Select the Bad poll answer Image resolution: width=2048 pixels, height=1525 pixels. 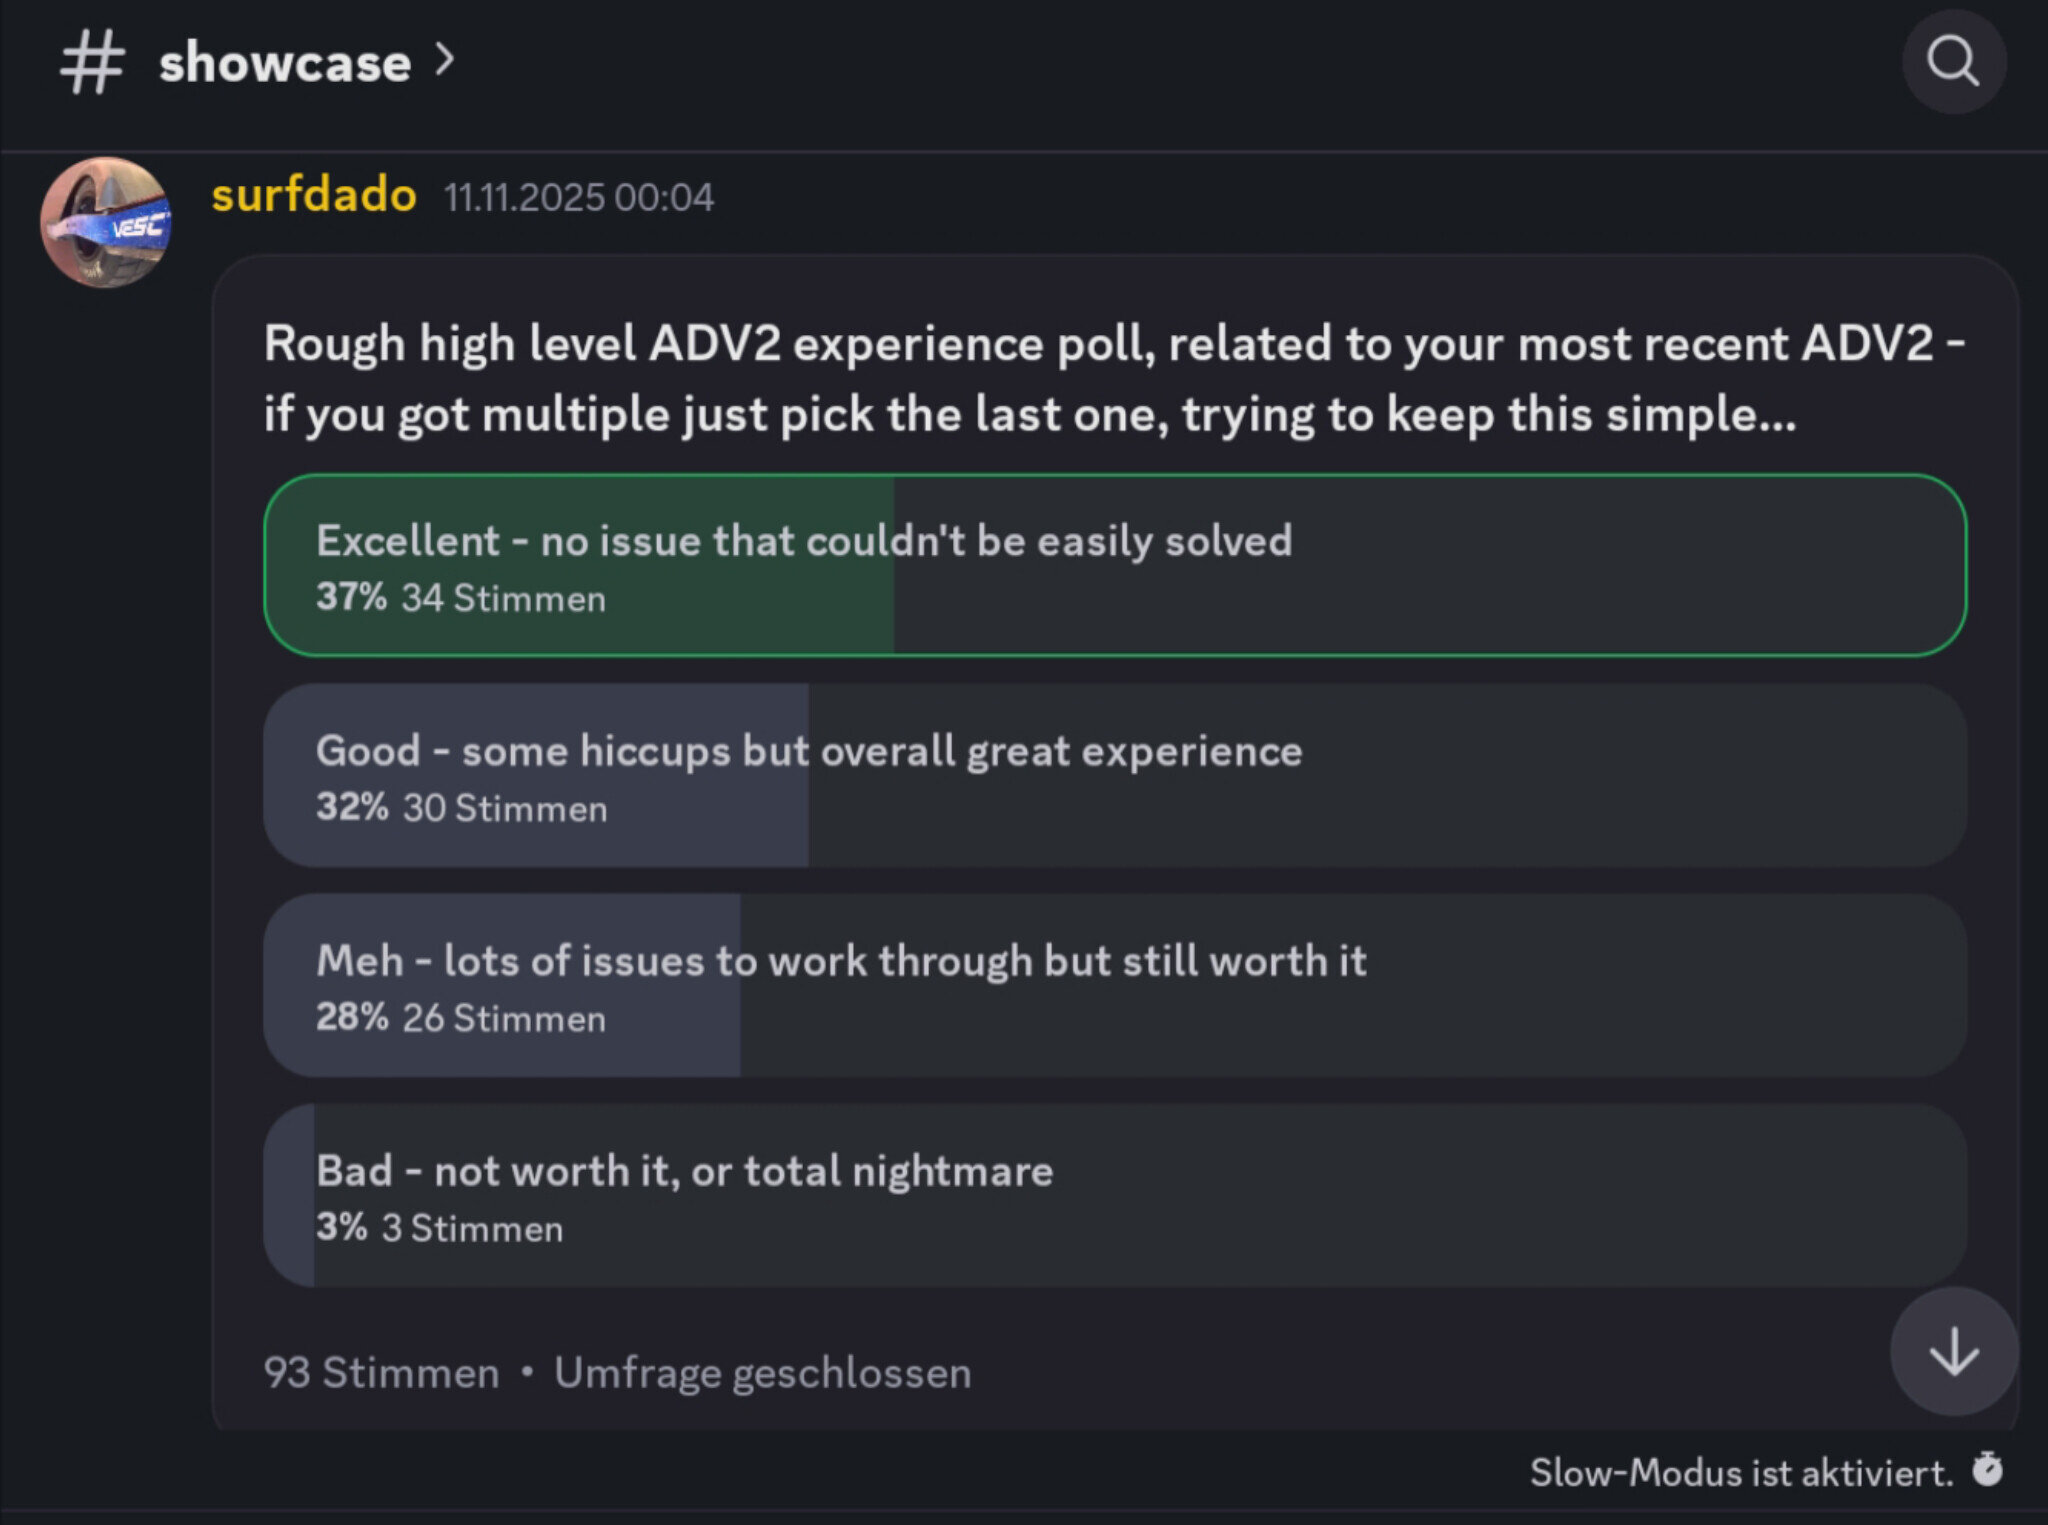click(x=1114, y=1195)
